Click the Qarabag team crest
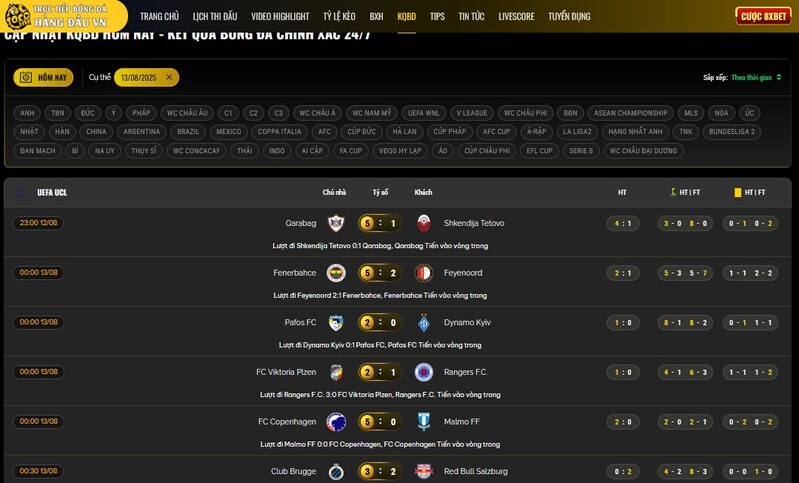This screenshot has width=799, height=483. coord(335,223)
